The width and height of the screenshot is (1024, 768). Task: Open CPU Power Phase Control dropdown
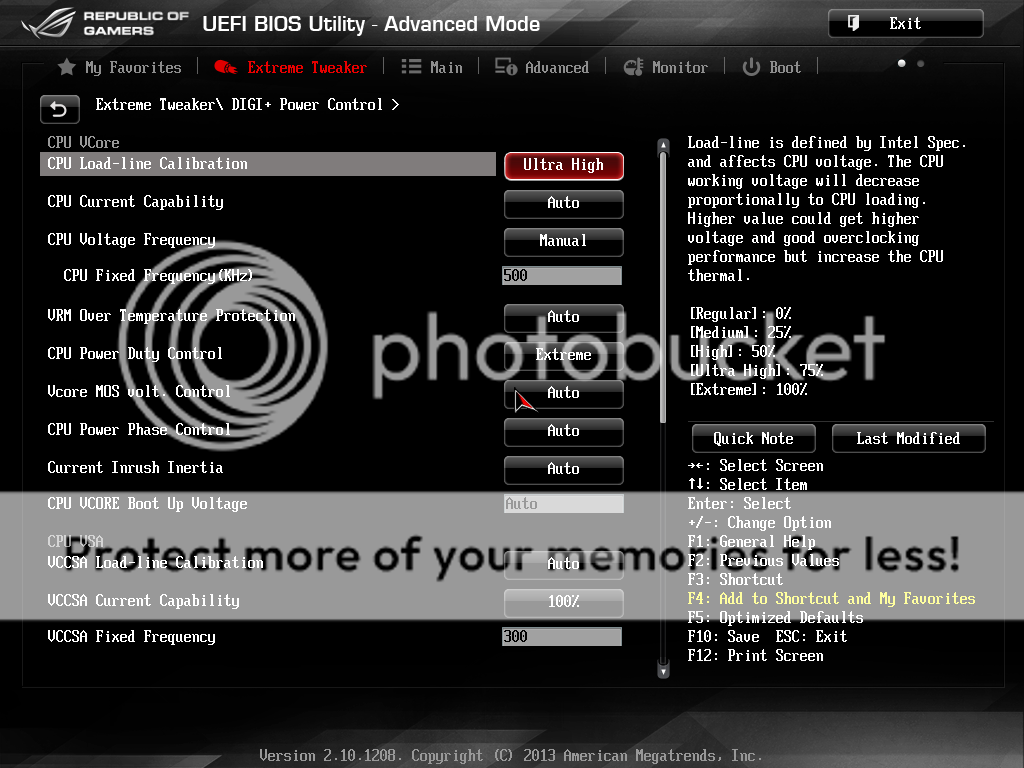(563, 431)
